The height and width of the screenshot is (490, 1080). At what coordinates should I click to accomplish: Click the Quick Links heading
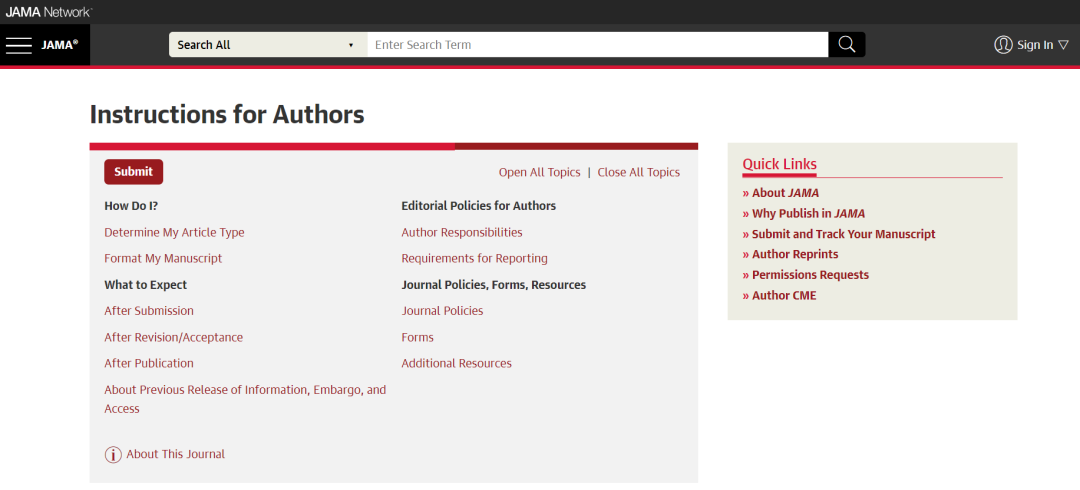[780, 164]
